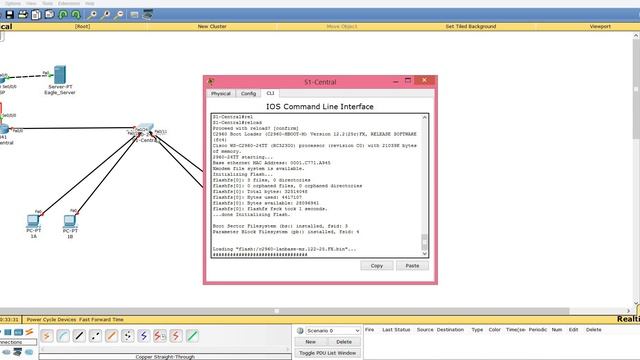Open the Options menu
This screenshot has height=360, width=640.
click(x=13, y=3)
